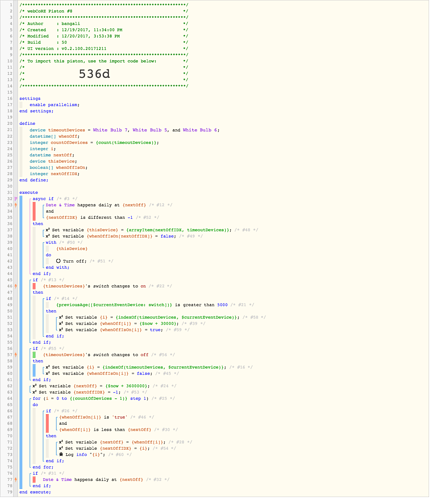Viewport: 432px width, 500px height.
Task: Click the green condition bar on line 57
Action: click(x=34, y=356)
